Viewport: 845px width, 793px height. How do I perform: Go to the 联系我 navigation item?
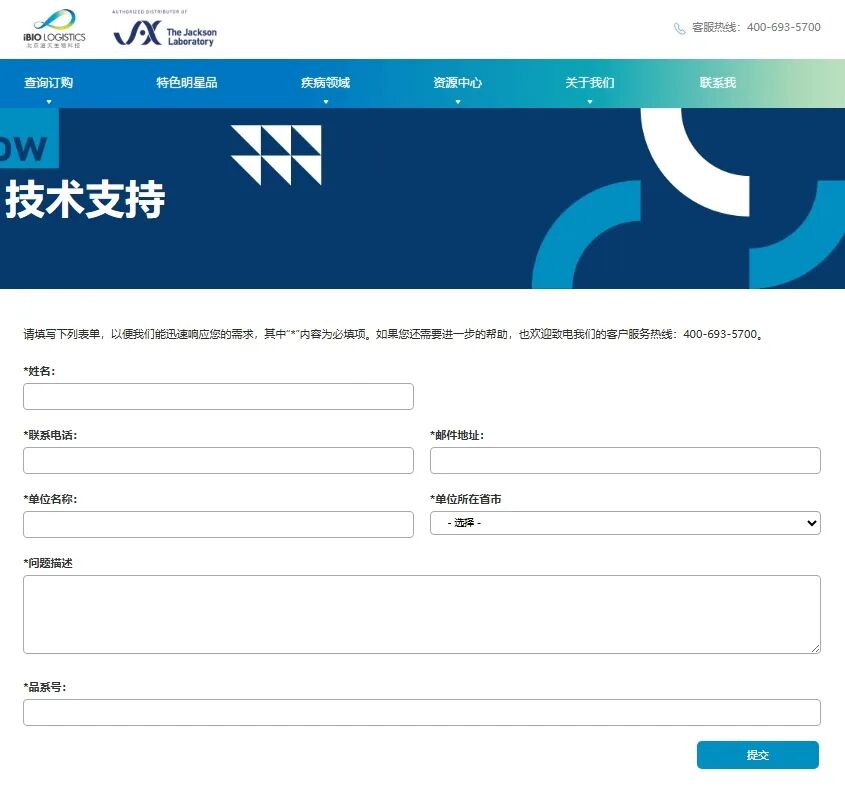pyautogui.click(x=717, y=83)
